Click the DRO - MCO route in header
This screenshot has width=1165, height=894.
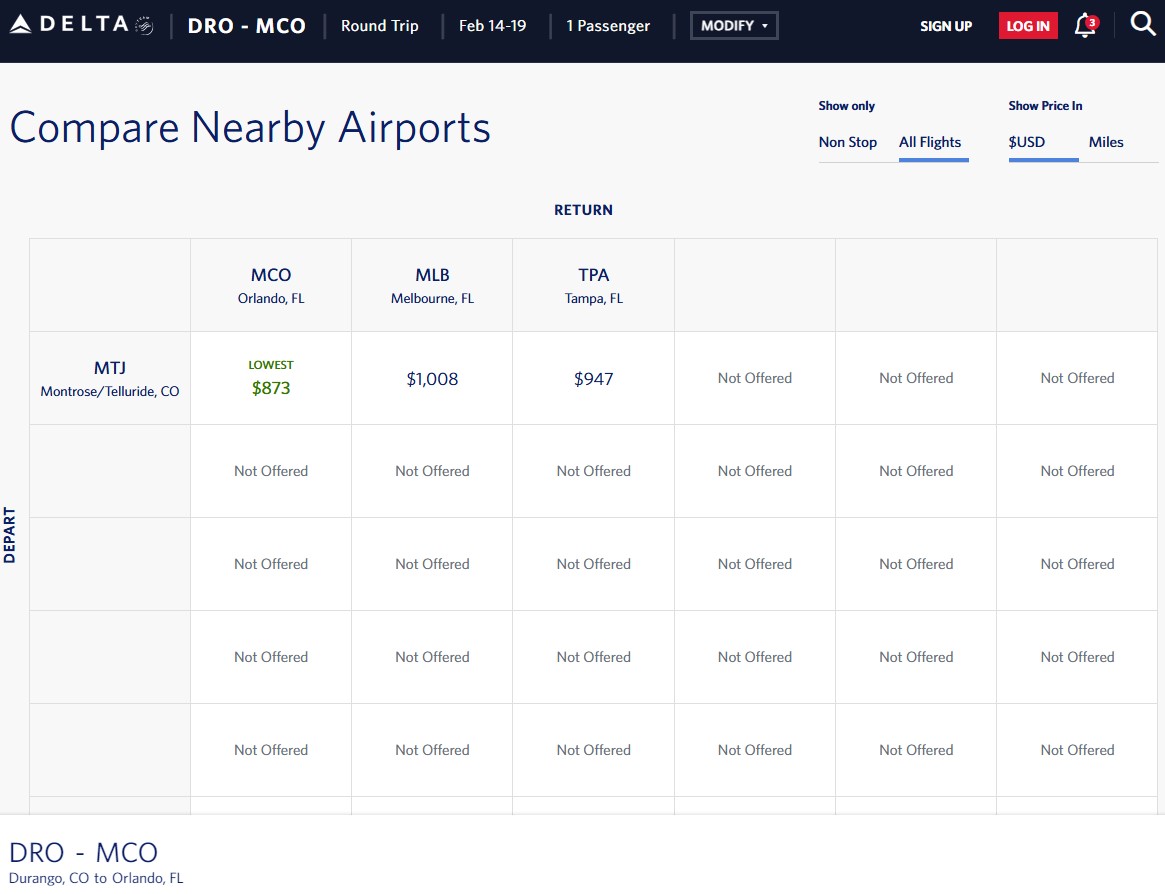pyautogui.click(x=247, y=26)
